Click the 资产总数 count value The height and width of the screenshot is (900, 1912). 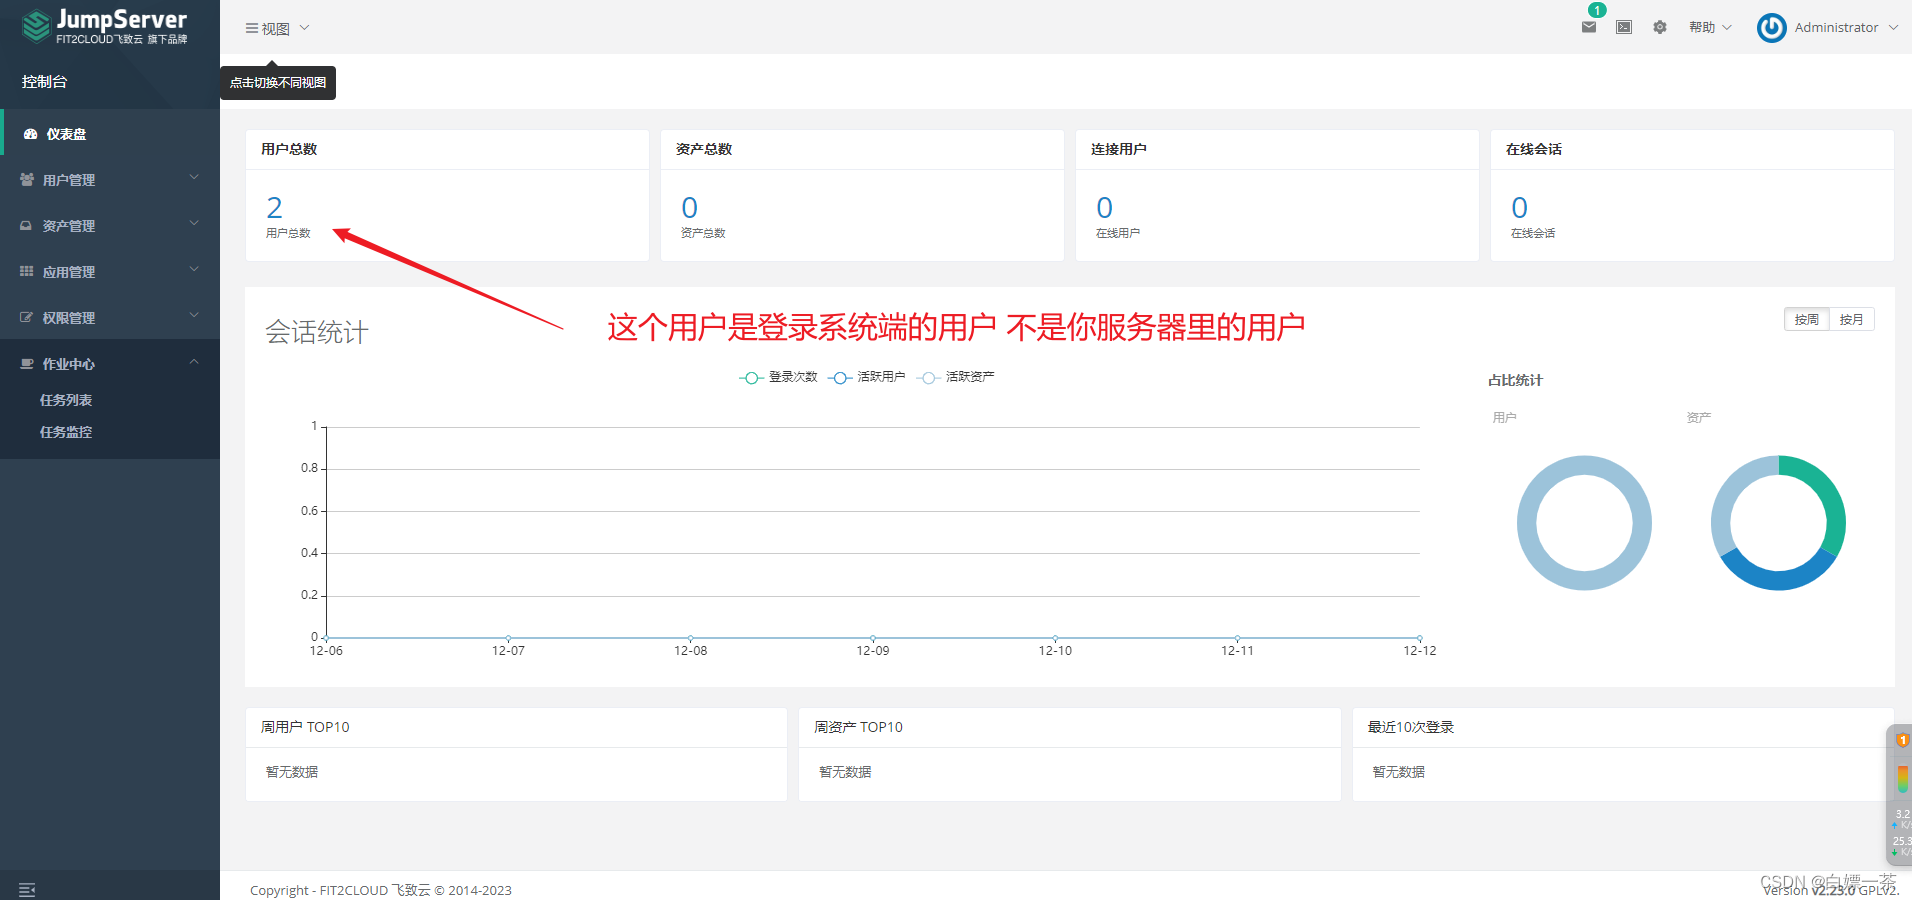pos(690,208)
